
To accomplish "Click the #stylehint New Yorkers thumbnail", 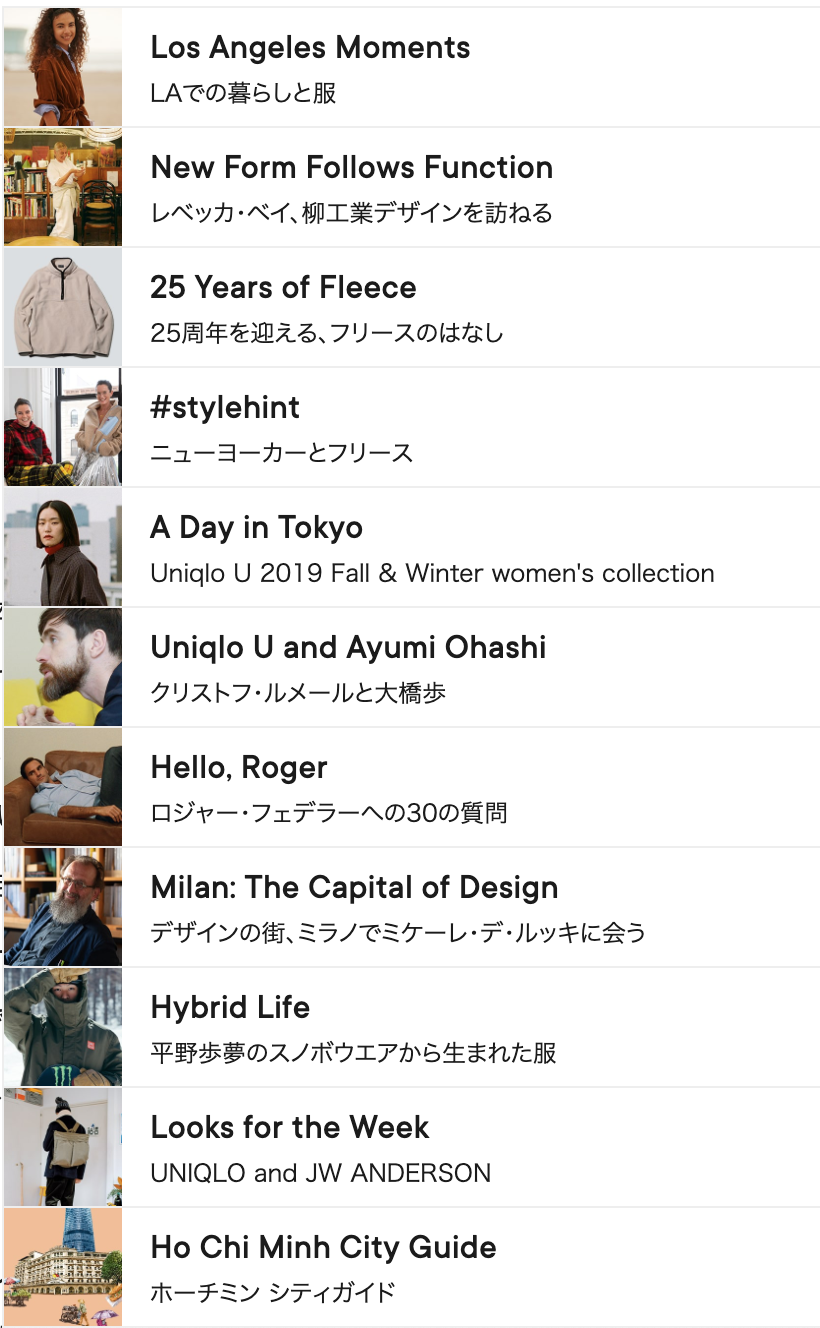I will [x=62, y=427].
